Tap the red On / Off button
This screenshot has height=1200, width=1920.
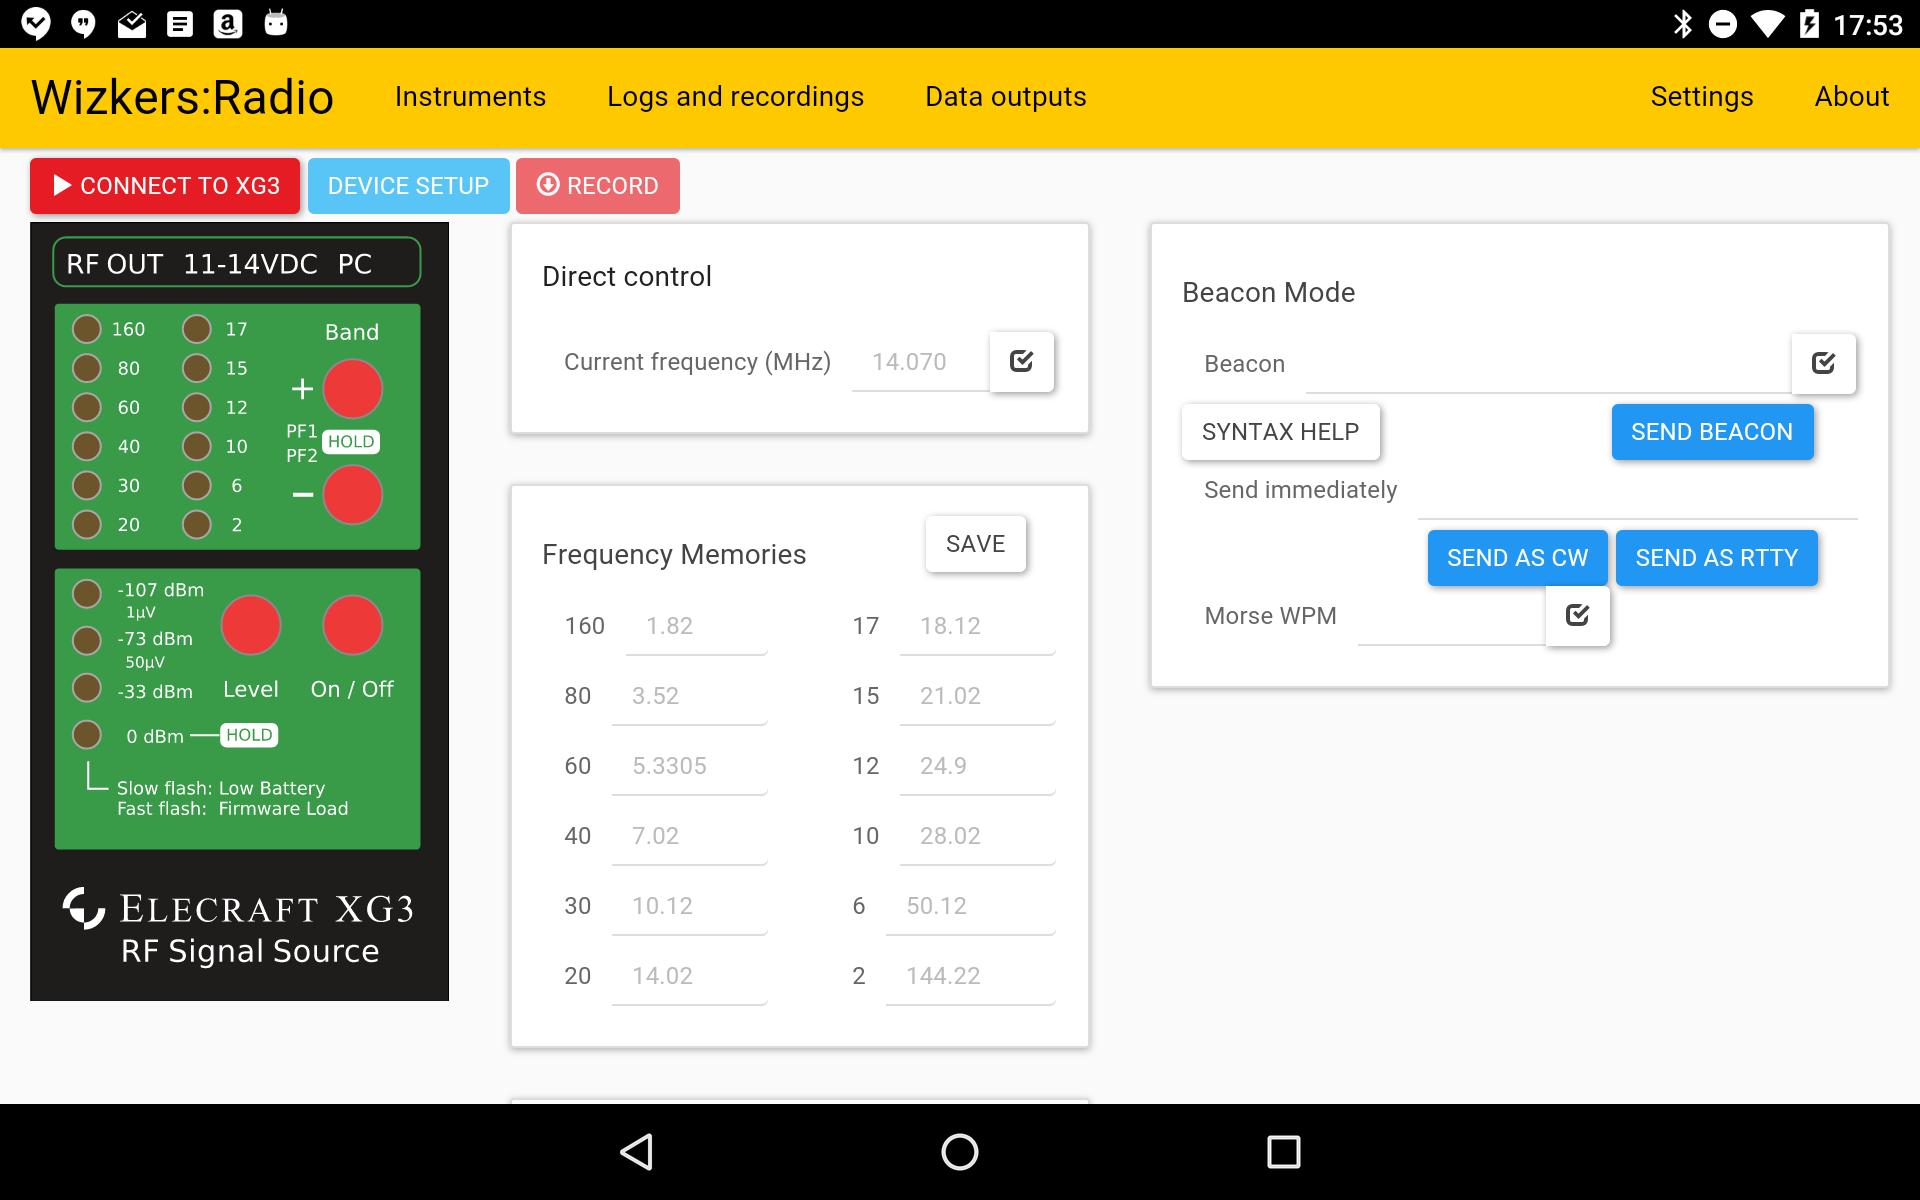click(352, 625)
